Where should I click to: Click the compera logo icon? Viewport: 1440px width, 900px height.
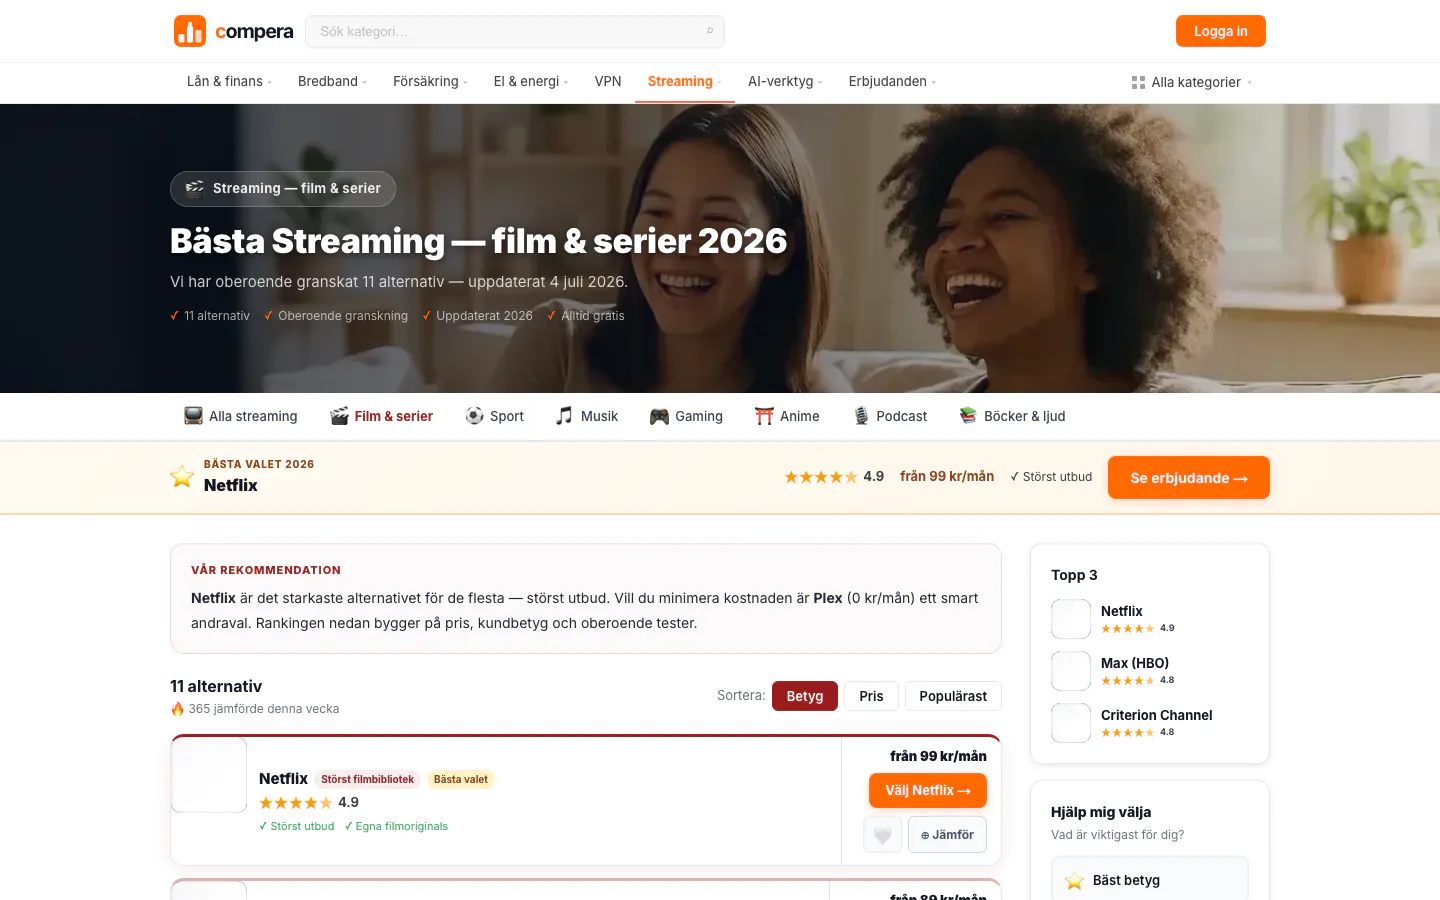click(190, 31)
